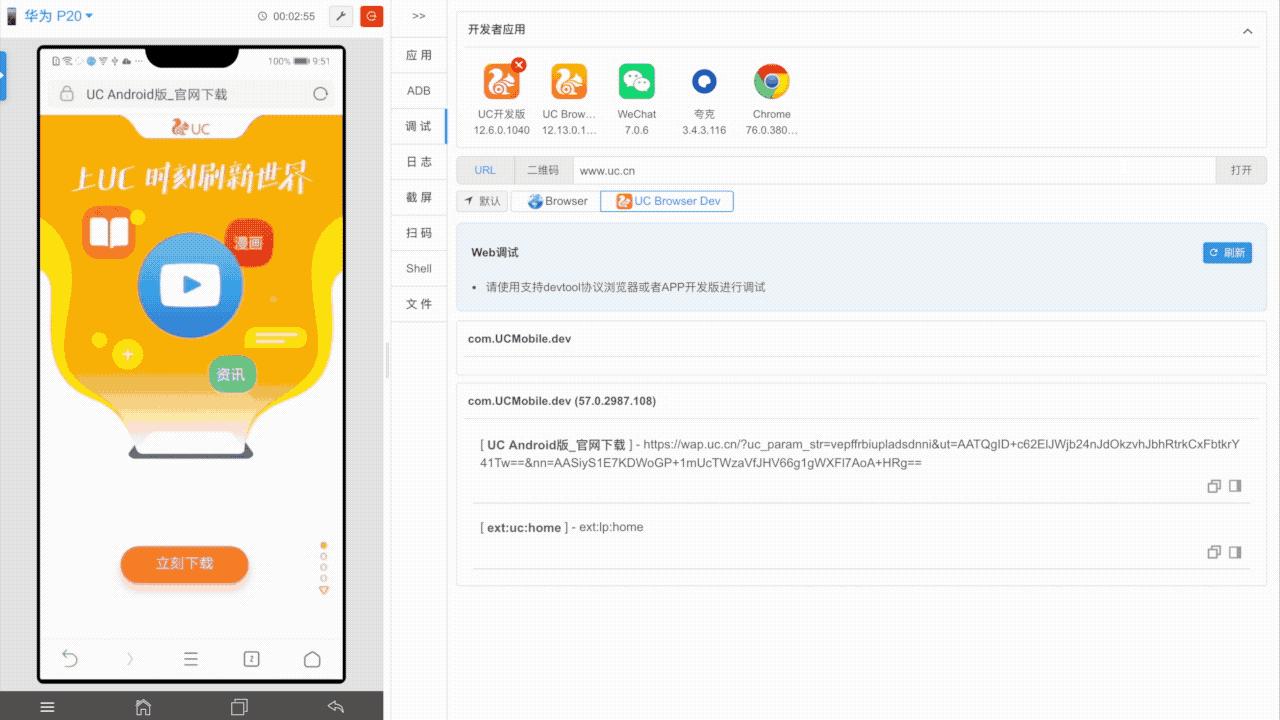1280x720 pixels.
Task: Switch to the 应用 tab
Action: [x=419, y=55]
